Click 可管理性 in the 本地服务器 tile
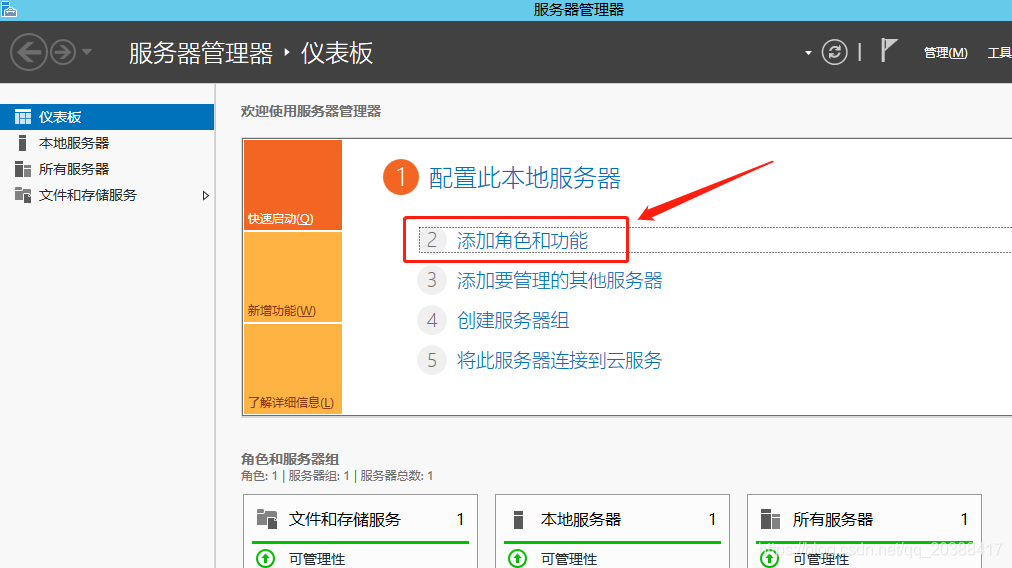This screenshot has height=568, width=1012. coord(569,559)
